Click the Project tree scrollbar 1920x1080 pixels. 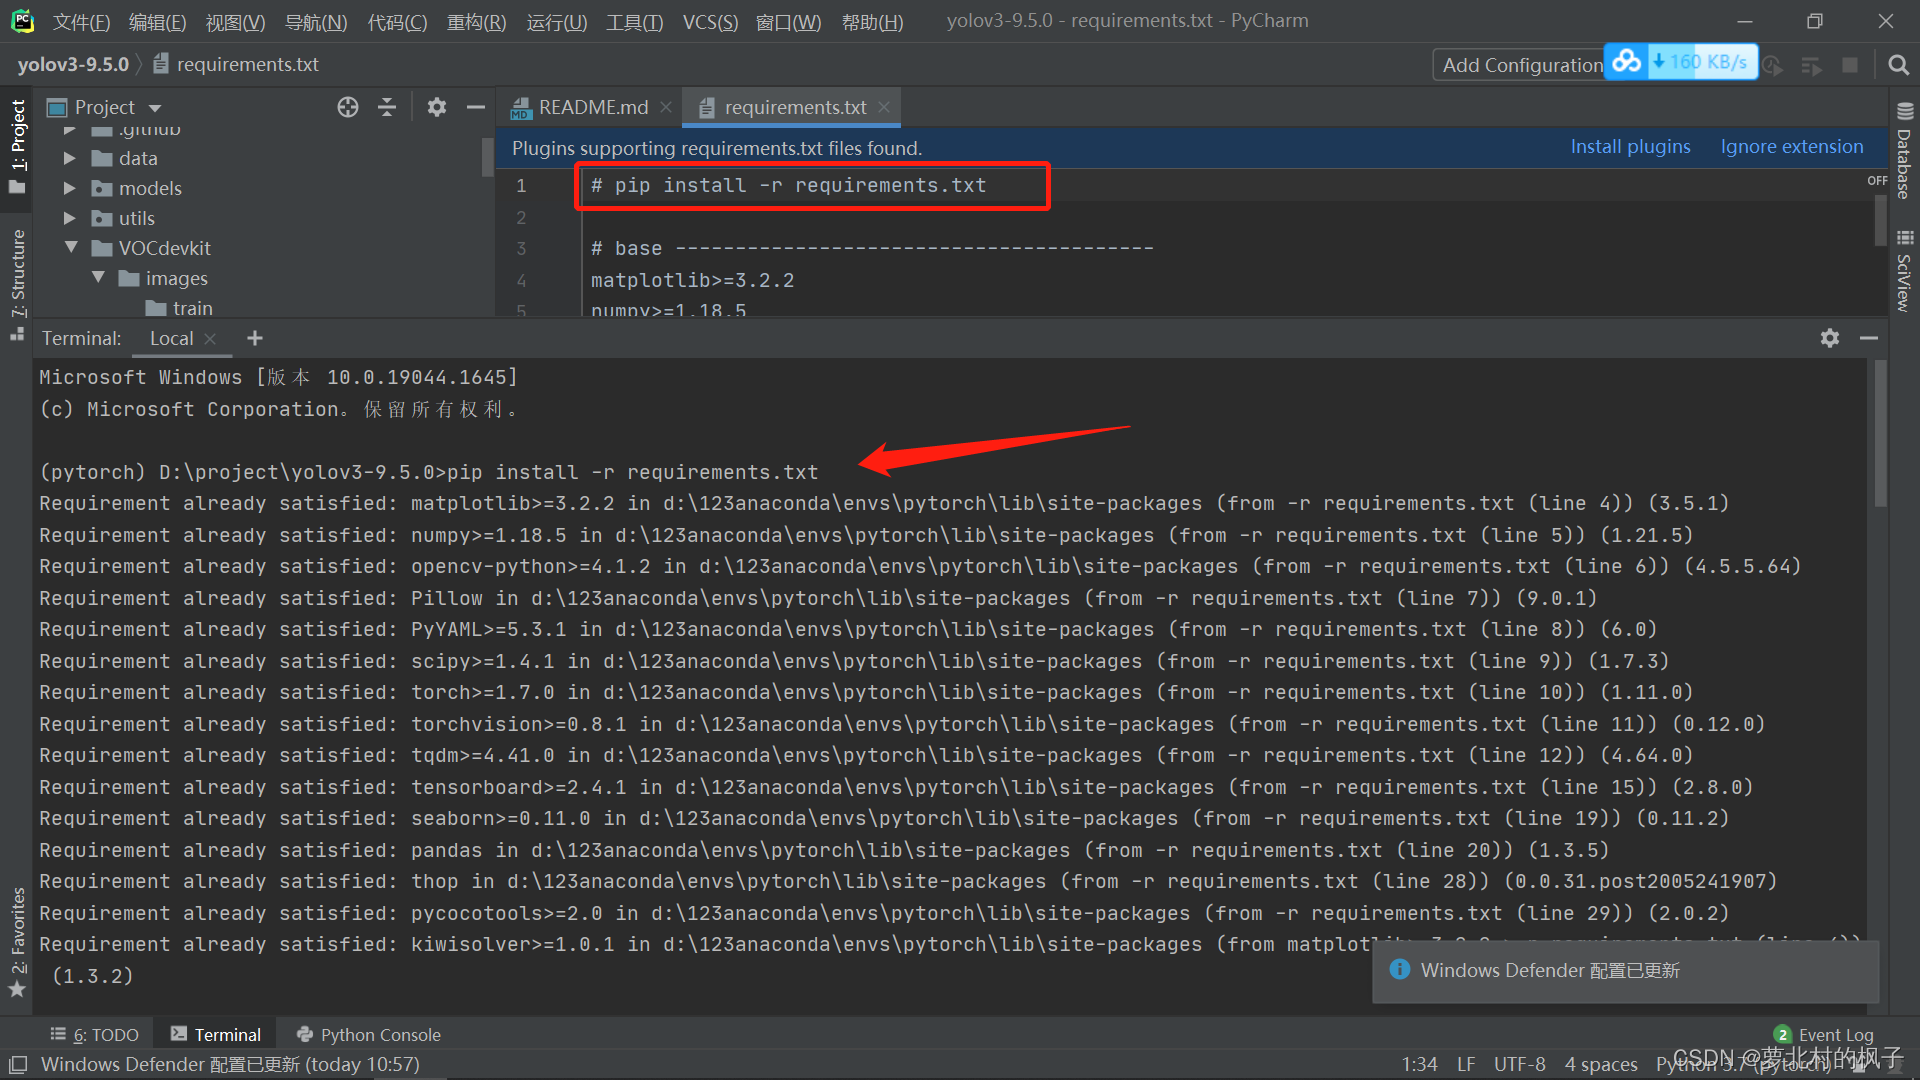click(x=488, y=156)
